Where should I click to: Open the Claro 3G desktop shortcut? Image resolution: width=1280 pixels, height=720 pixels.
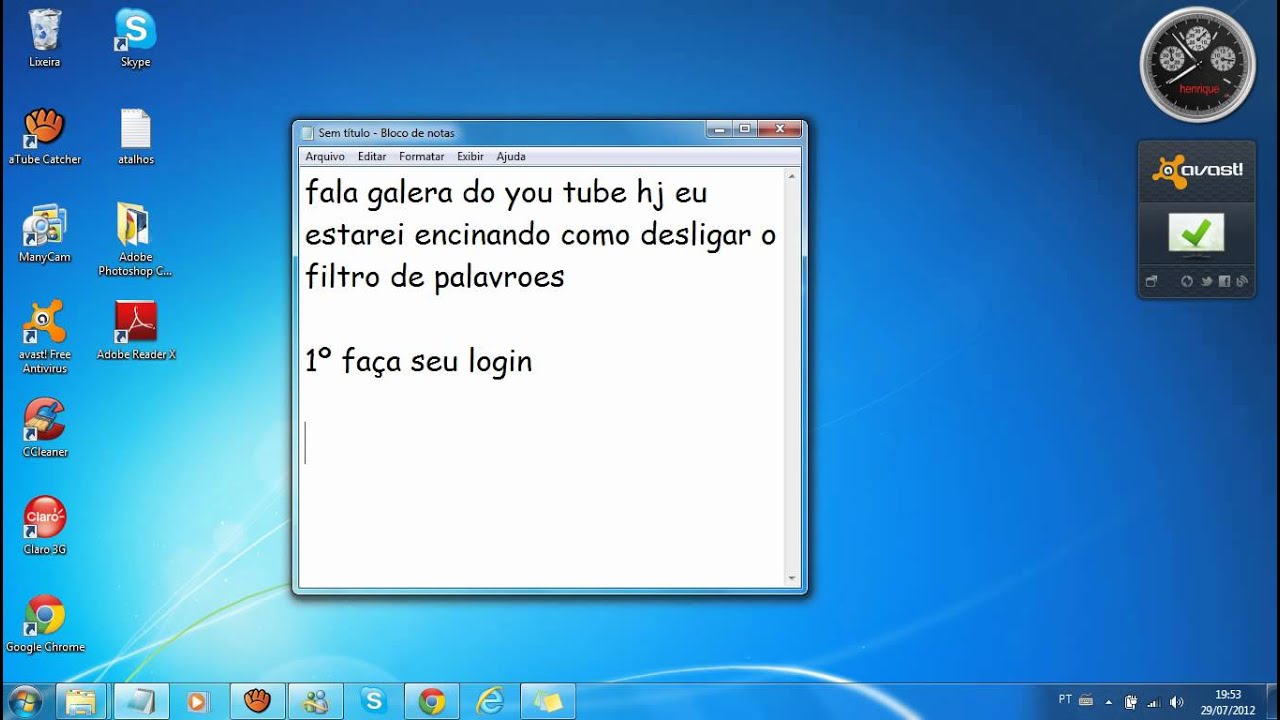click(44, 525)
